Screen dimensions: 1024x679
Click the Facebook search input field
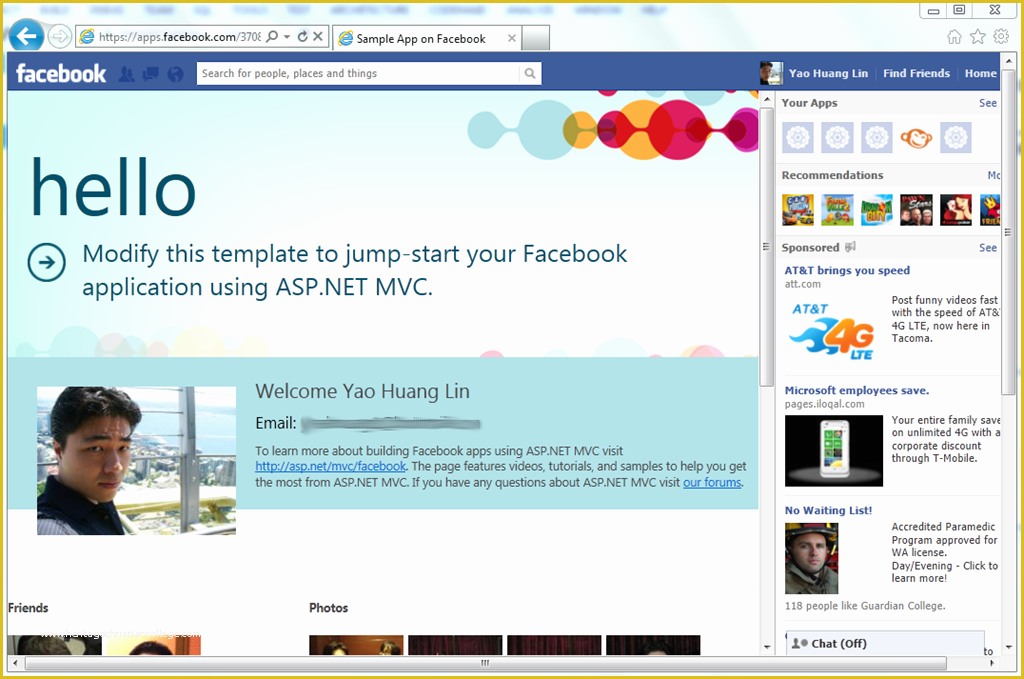[357, 73]
